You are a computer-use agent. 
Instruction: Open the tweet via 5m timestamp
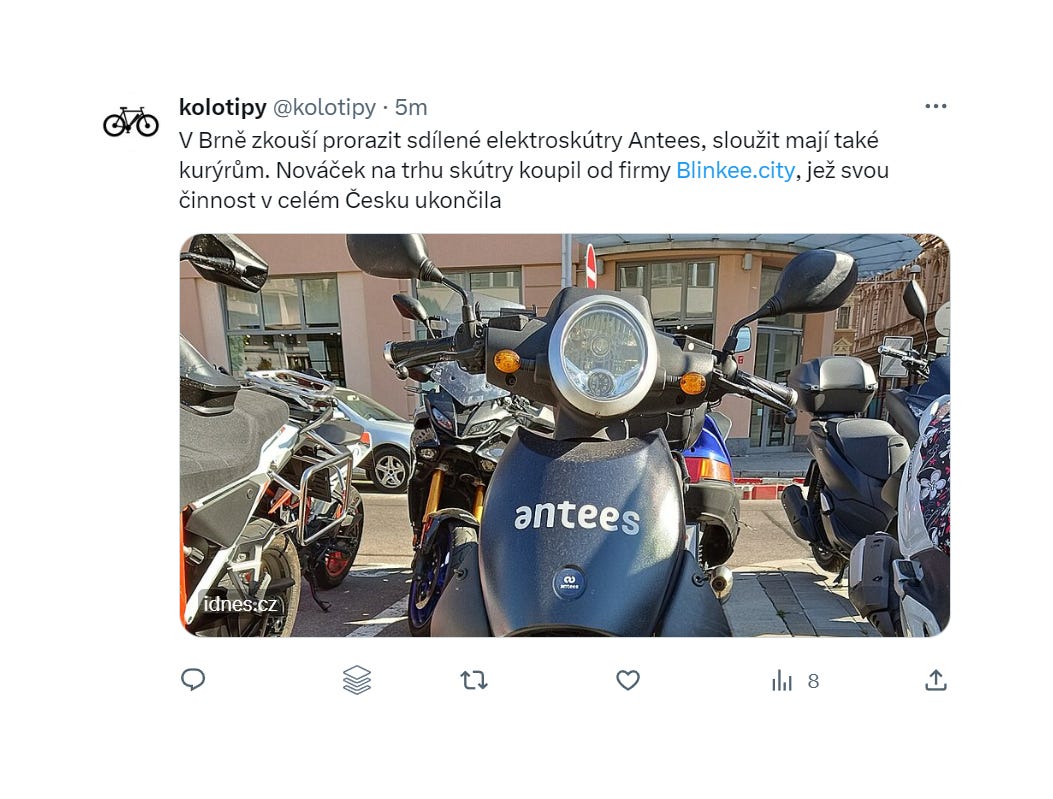[411, 107]
